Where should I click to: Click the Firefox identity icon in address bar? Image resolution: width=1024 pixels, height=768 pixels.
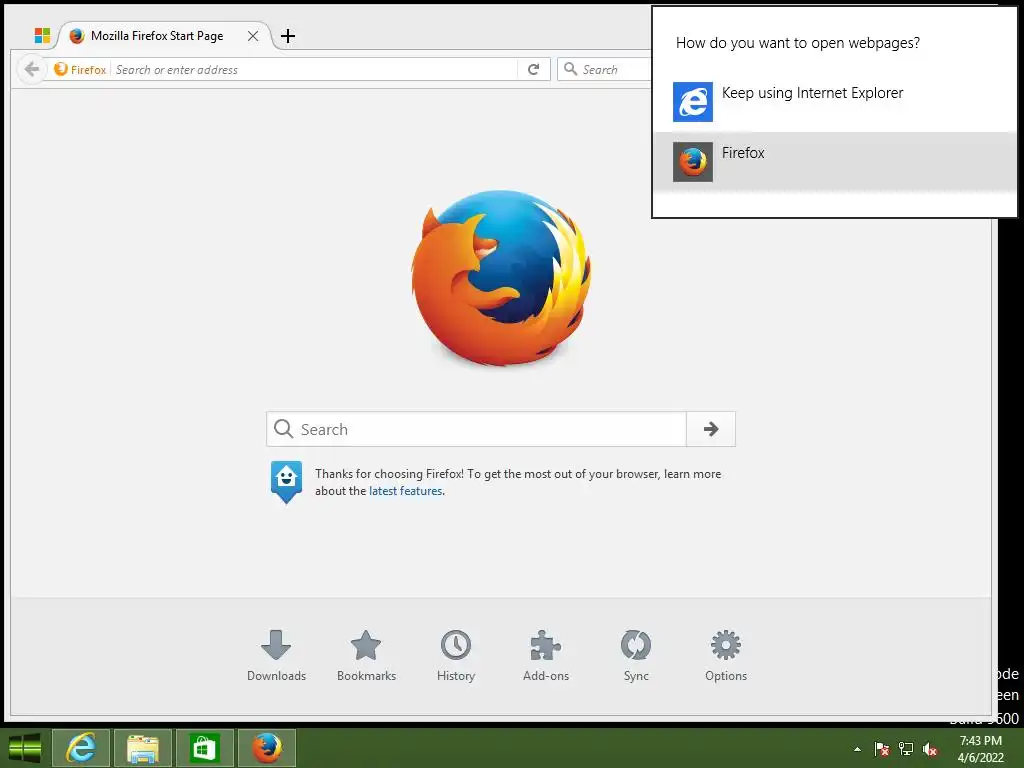tap(61, 69)
